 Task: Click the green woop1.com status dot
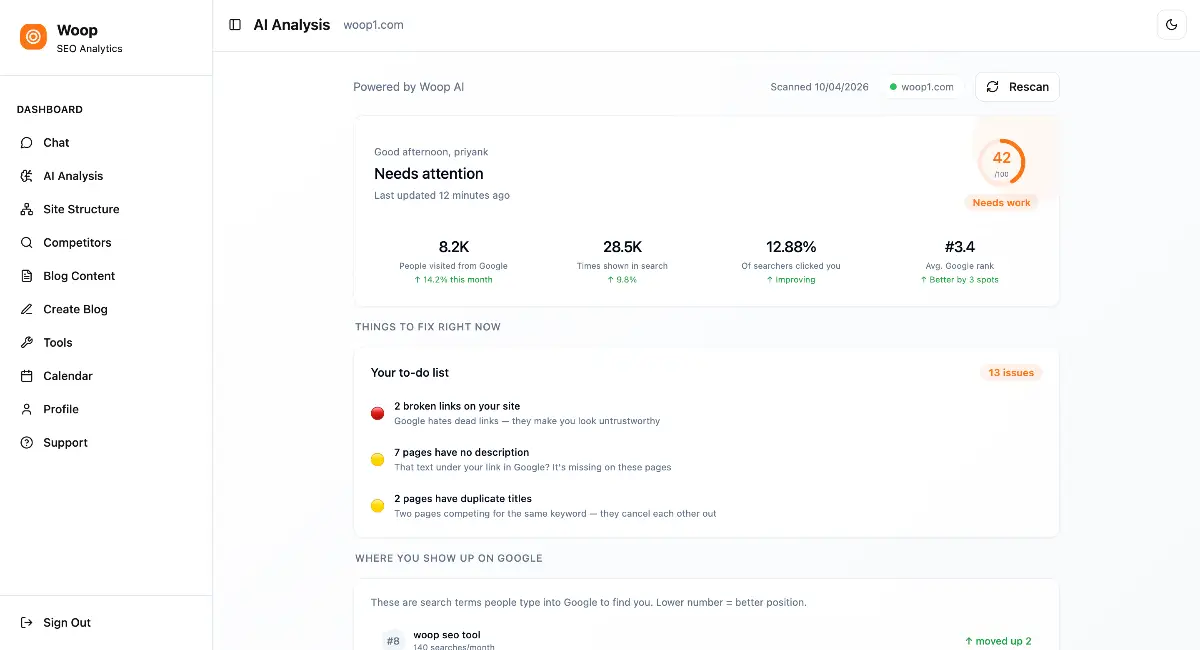point(893,87)
